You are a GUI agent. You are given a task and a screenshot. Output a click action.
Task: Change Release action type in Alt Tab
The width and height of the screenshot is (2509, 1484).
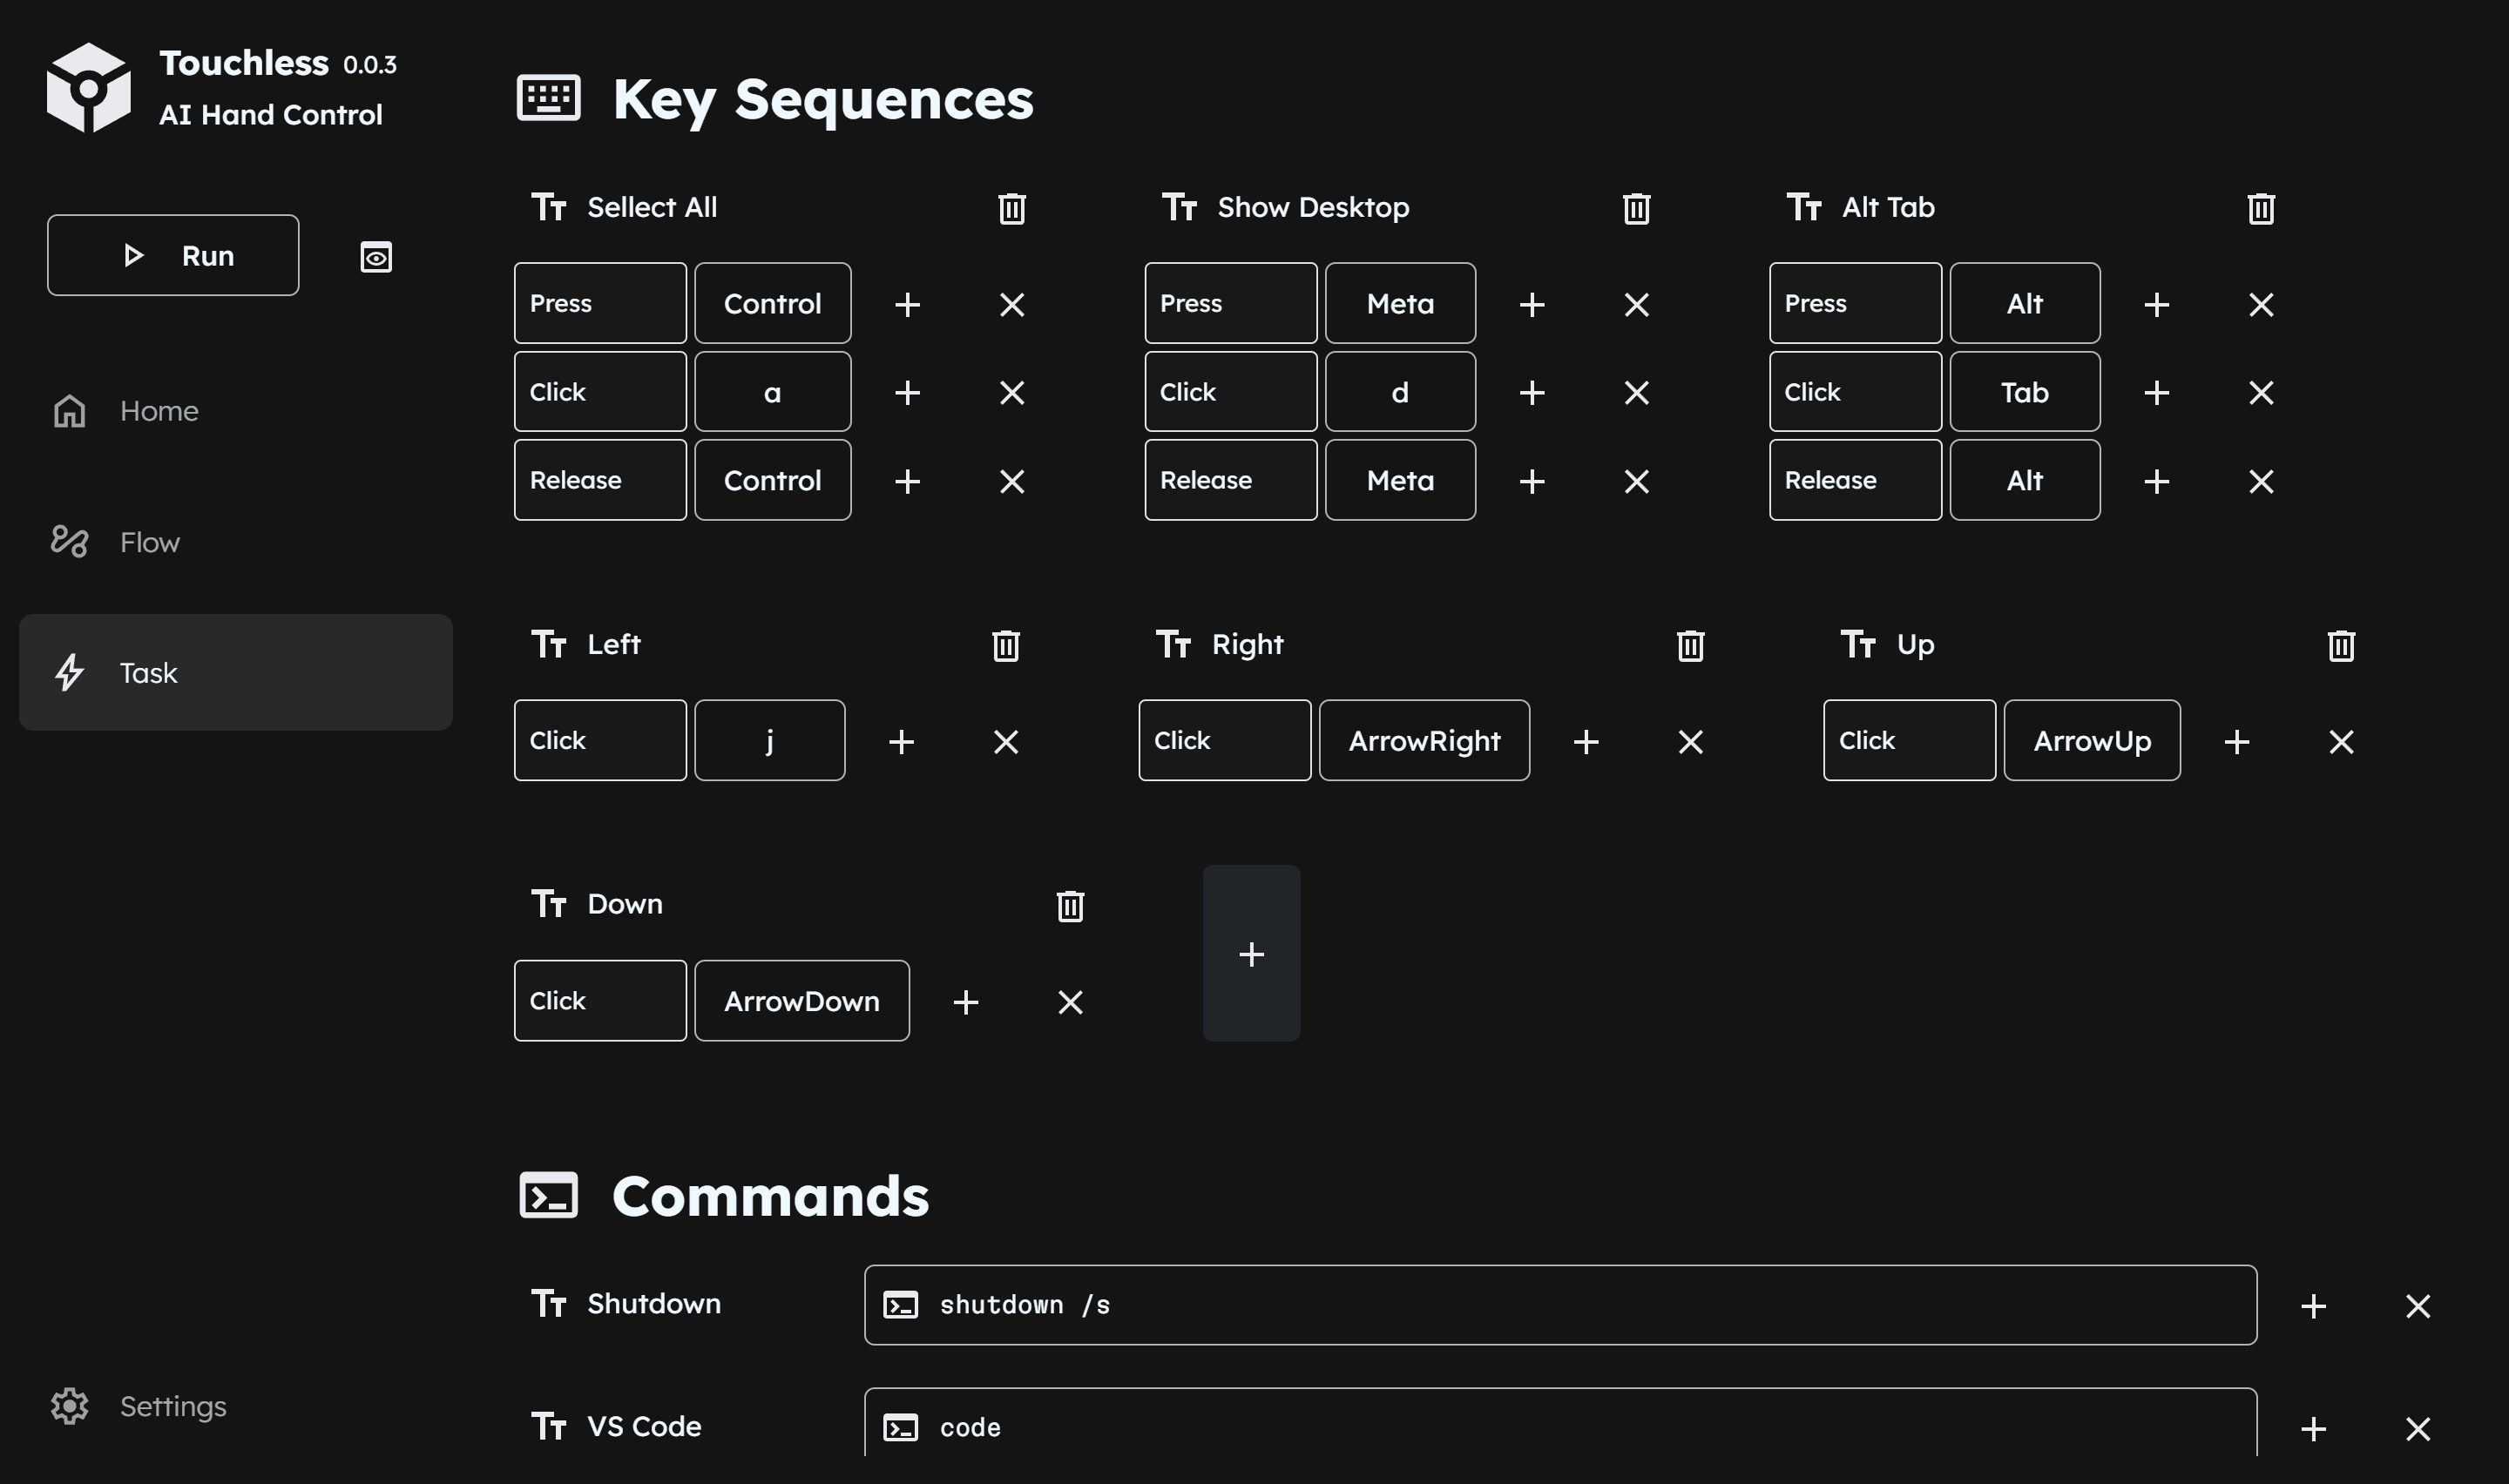(x=1854, y=480)
